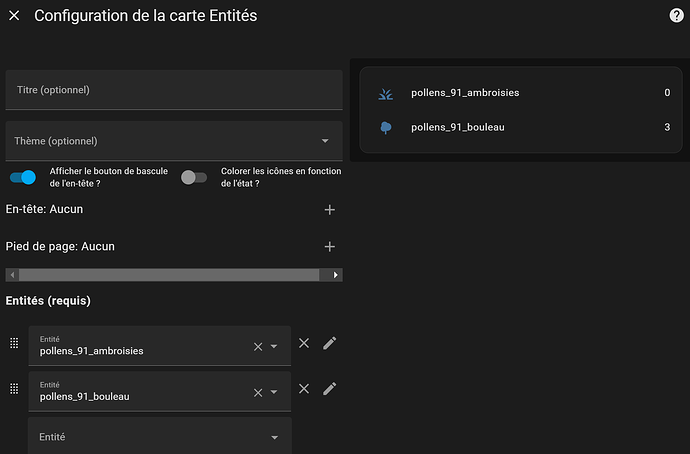690x454 pixels.
Task: Remove the pollens_91_bouleau entity row
Action: 304,389
